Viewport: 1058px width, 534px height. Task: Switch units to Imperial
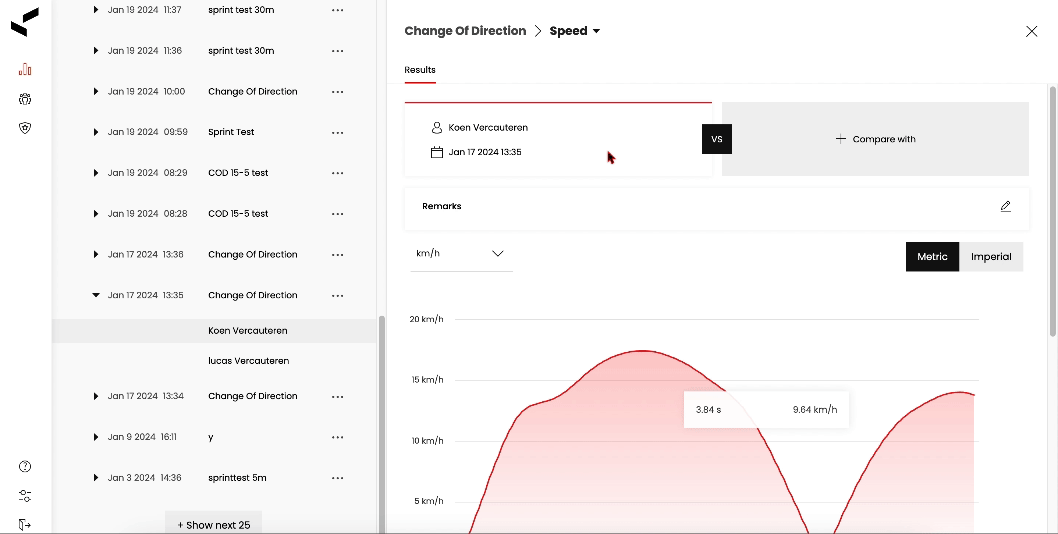991,257
